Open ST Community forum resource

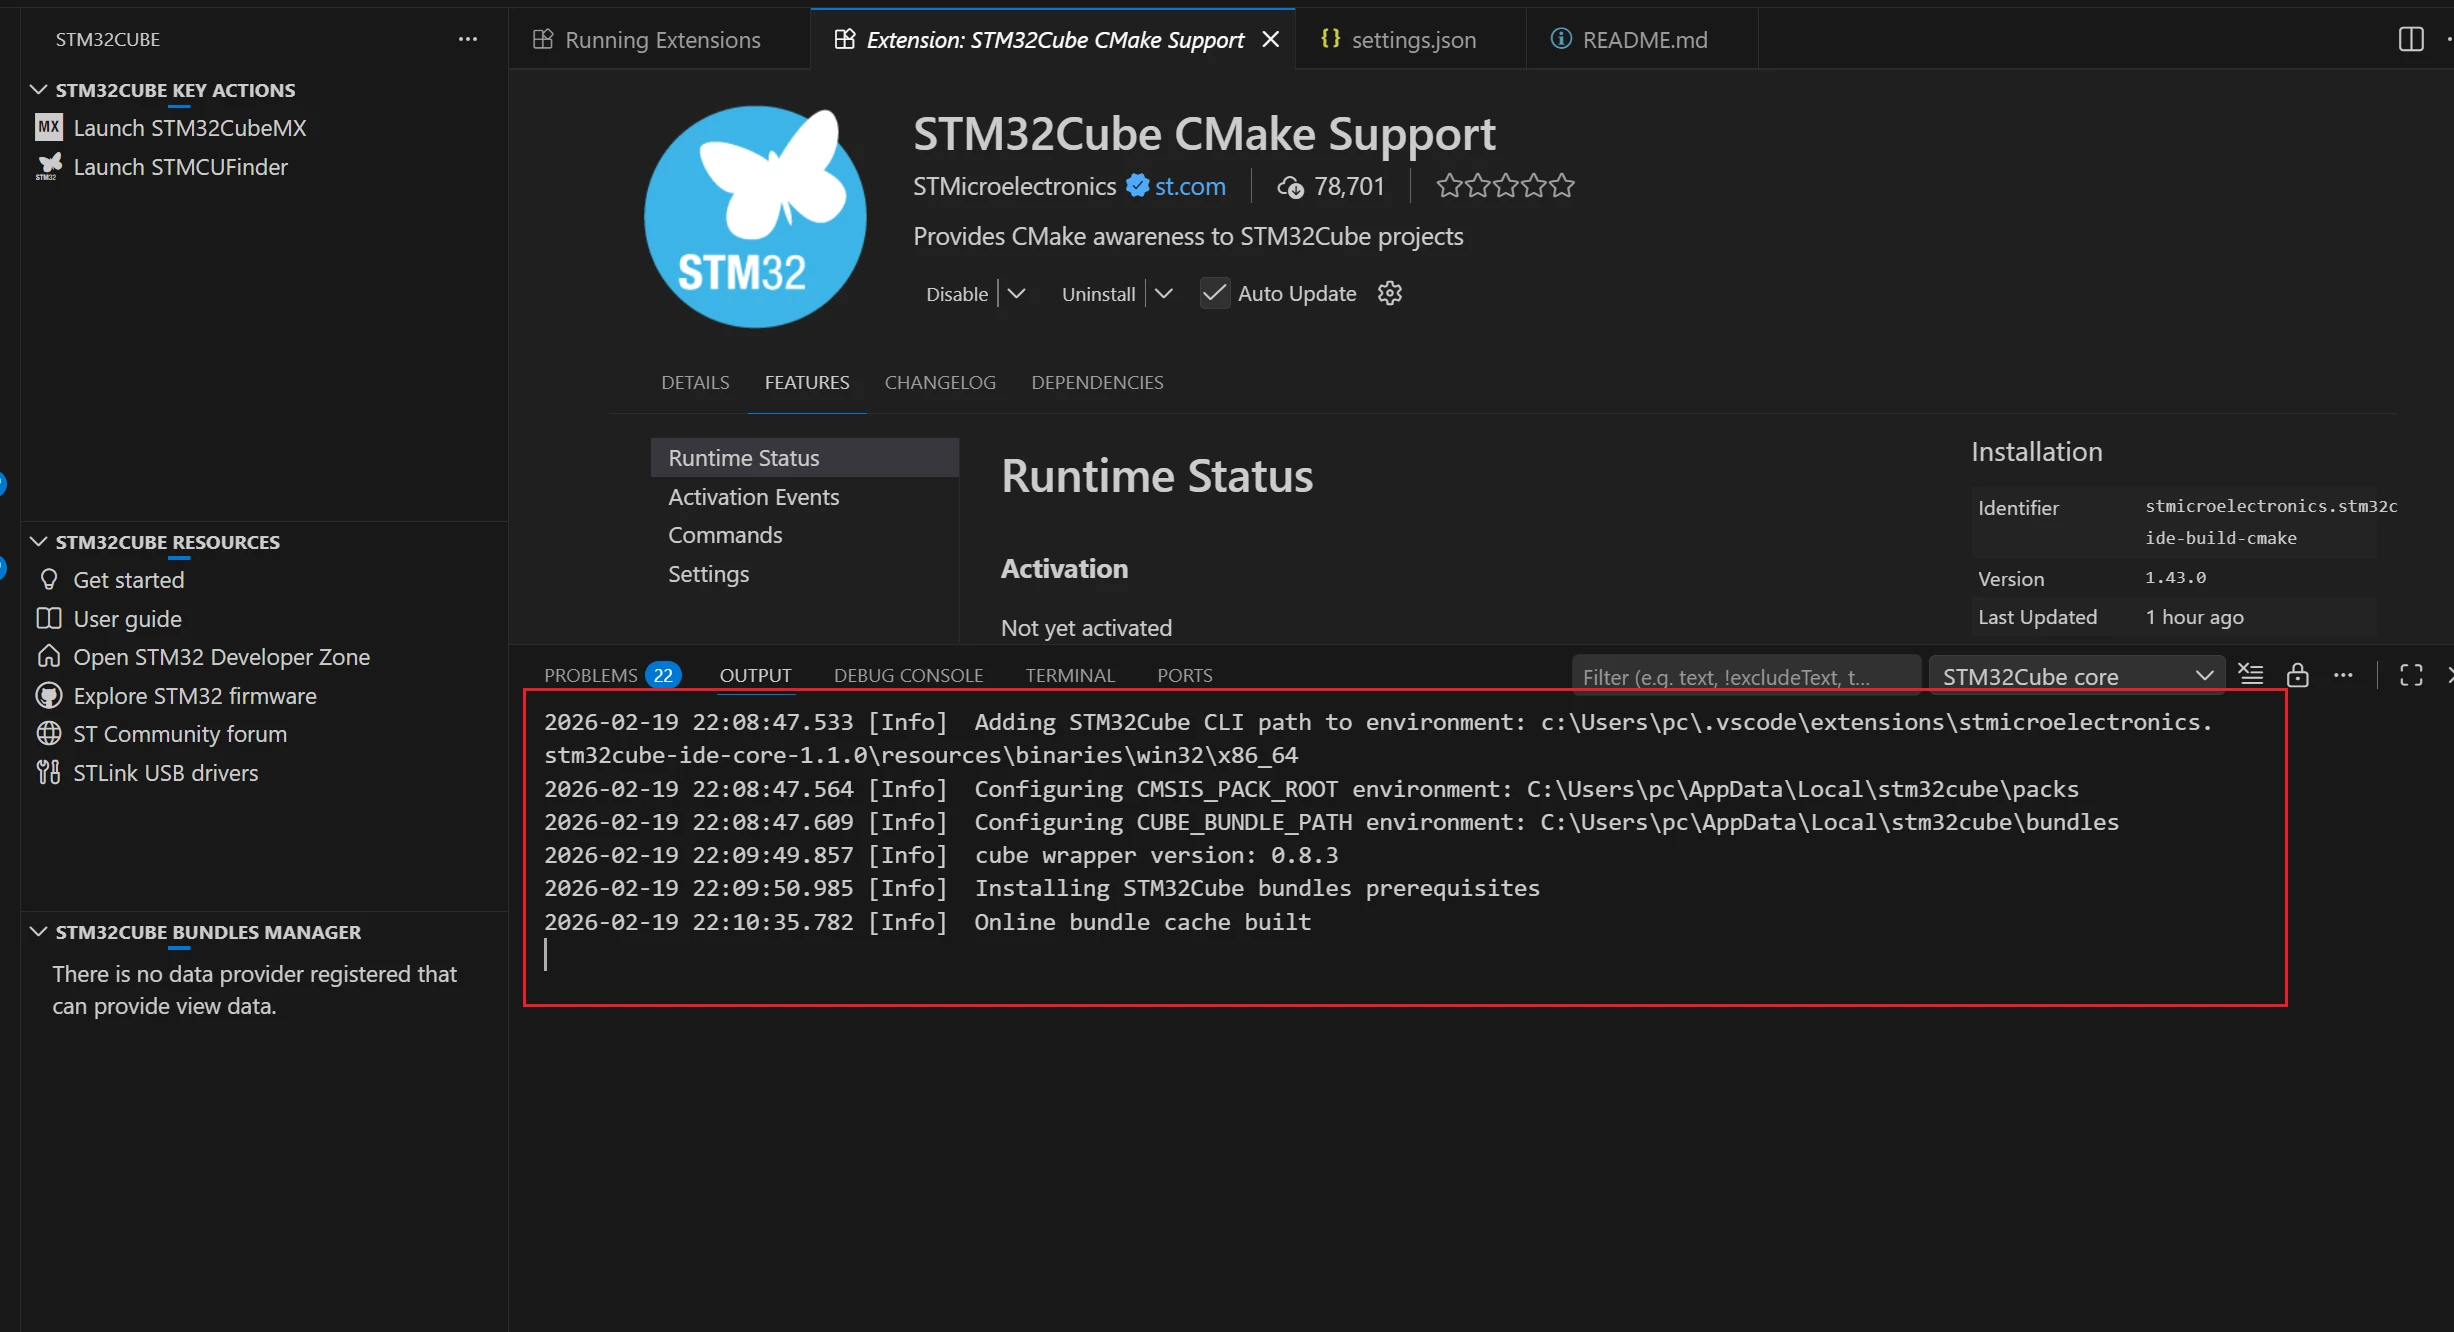(180, 734)
